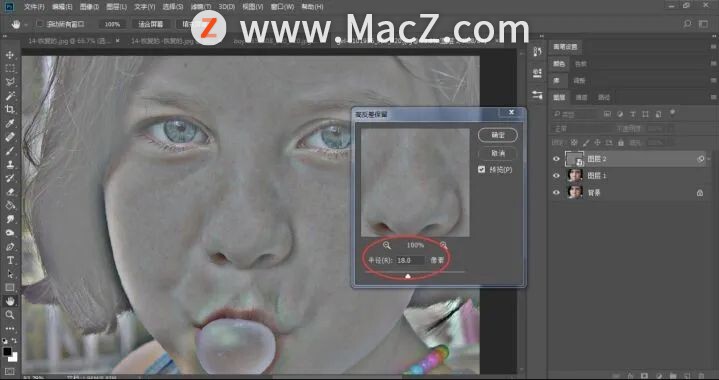Image resolution: width=719 pixels, height=380 pixels.
Task: Hide the 背景 background layer eye
Action: pyautogui.click(x=556, y=193)
